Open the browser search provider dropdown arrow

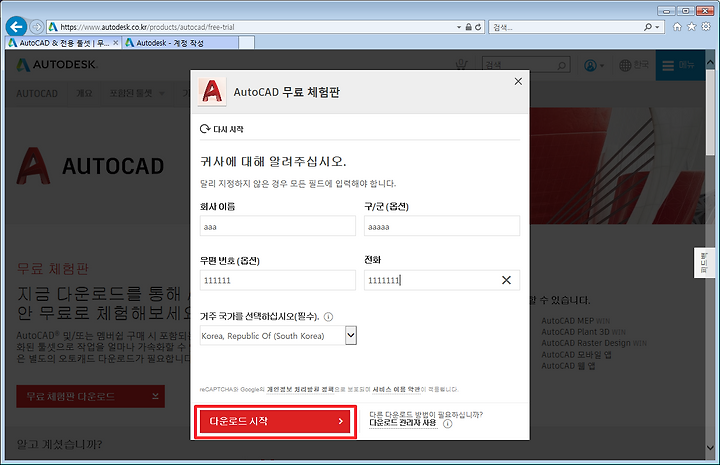657,27
